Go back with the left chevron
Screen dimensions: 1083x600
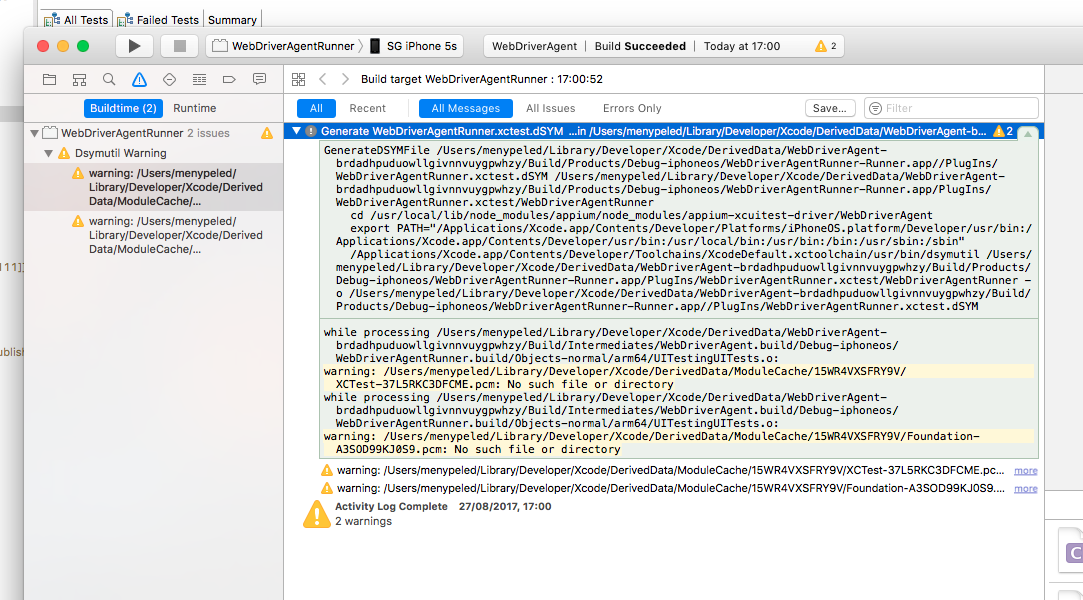[x=323, y=79]
